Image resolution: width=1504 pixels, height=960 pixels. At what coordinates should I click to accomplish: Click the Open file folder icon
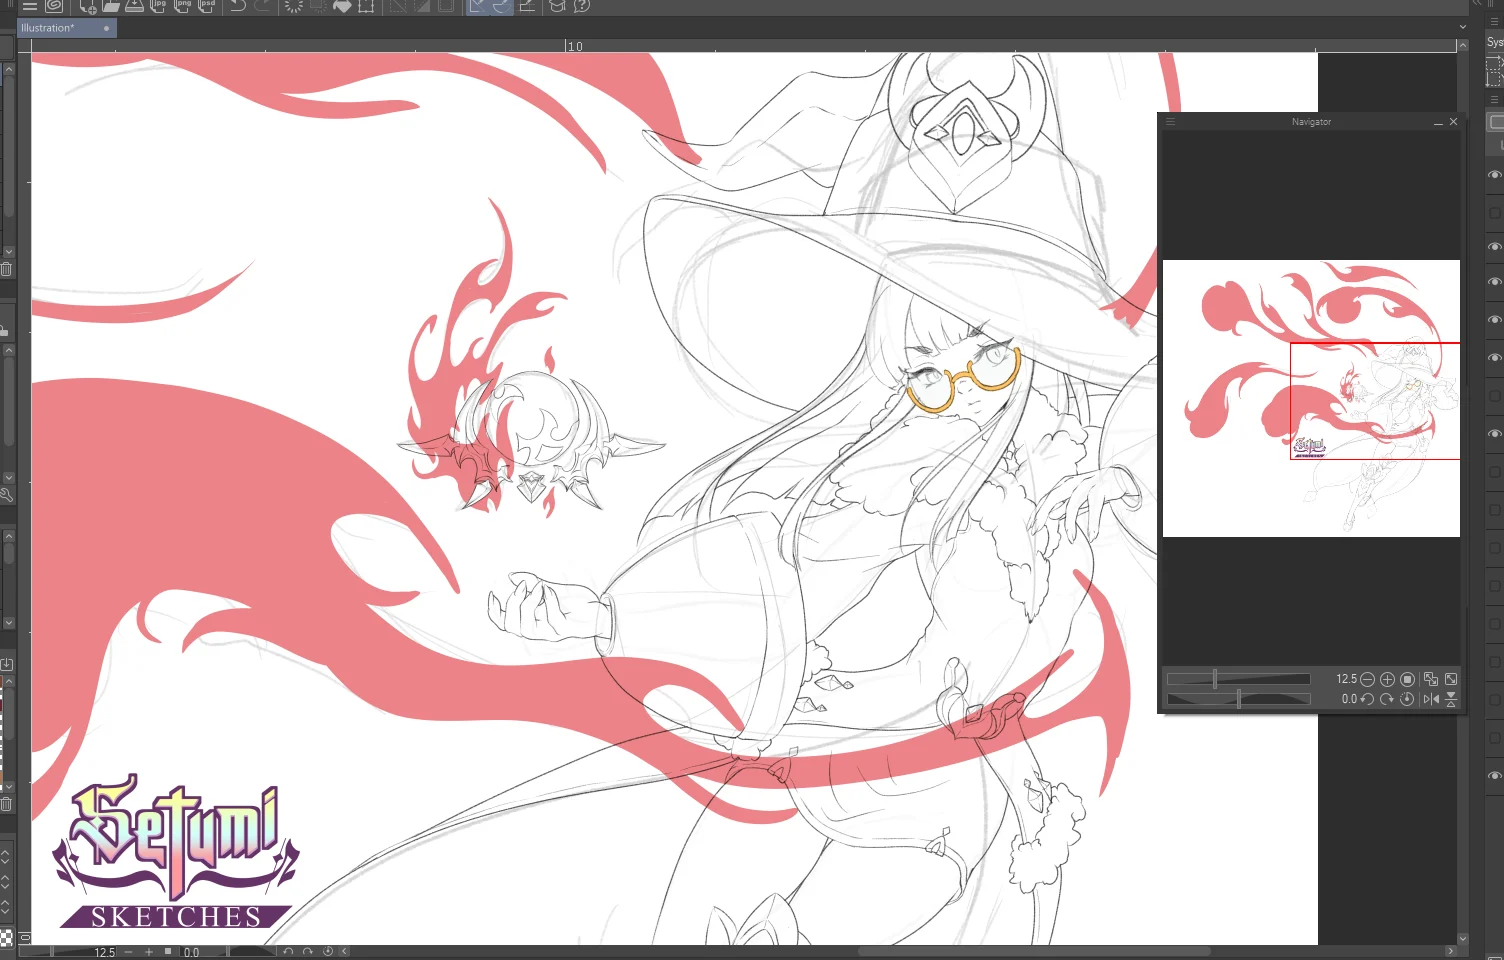click(111, 6)
